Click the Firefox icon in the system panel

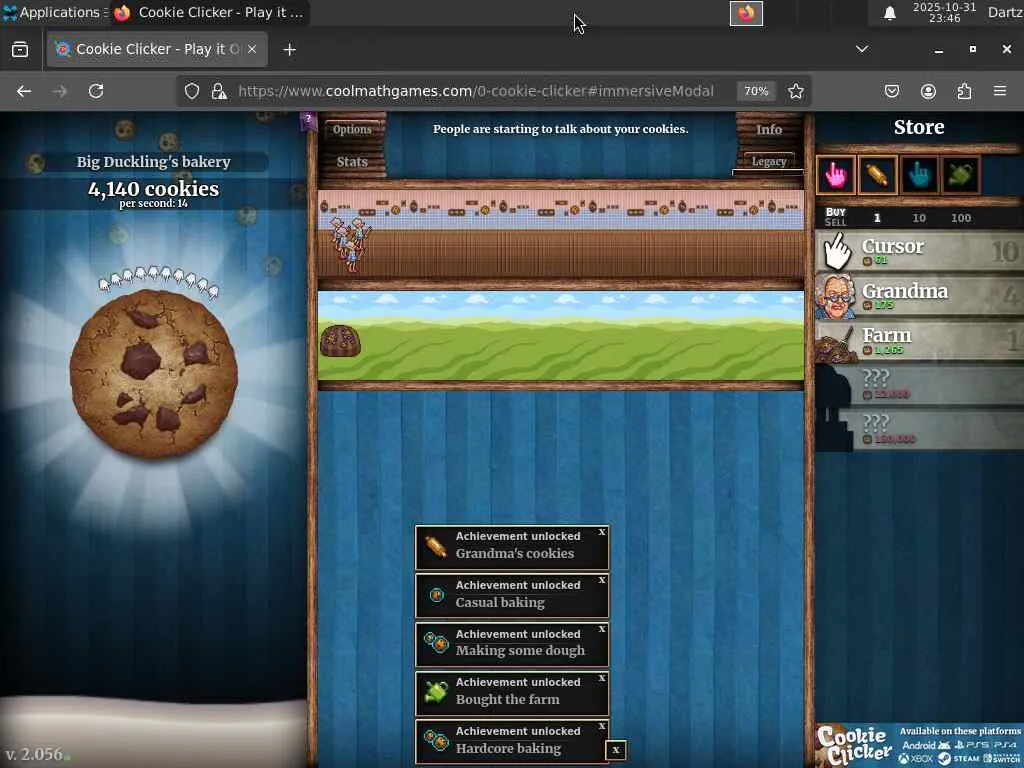click(x=746, y=13)
